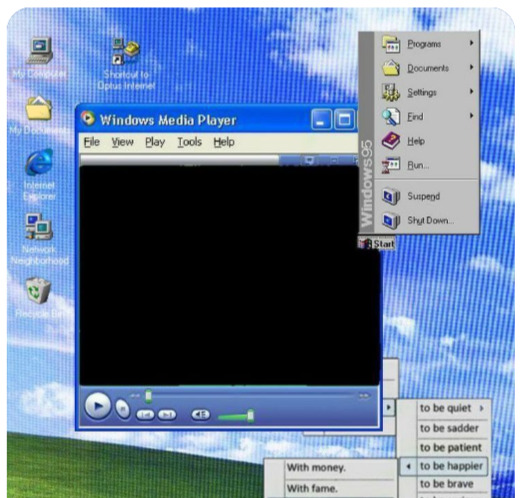
Task: Expand the Programs submenu arrow
Action: pyautogui.click(x=472, y=43)
